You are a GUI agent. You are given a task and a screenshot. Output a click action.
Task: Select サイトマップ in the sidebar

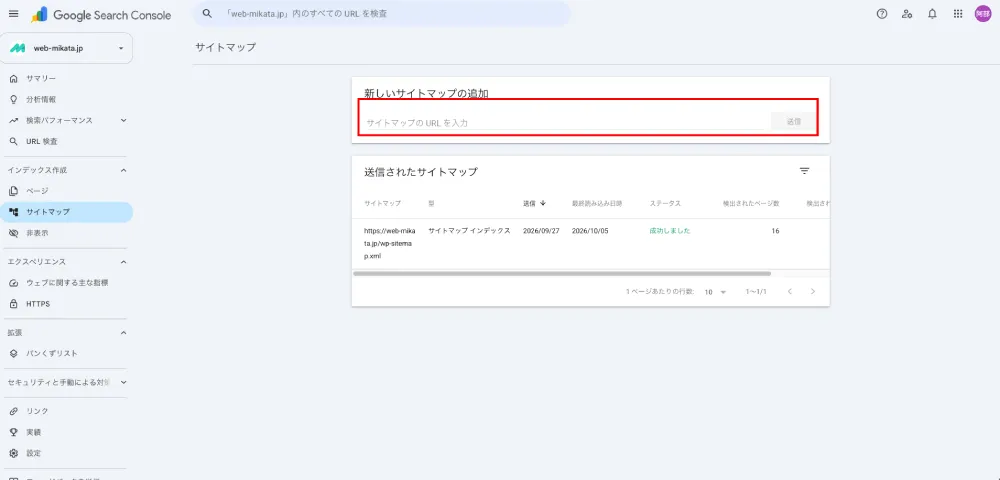(x=66, y=212)
